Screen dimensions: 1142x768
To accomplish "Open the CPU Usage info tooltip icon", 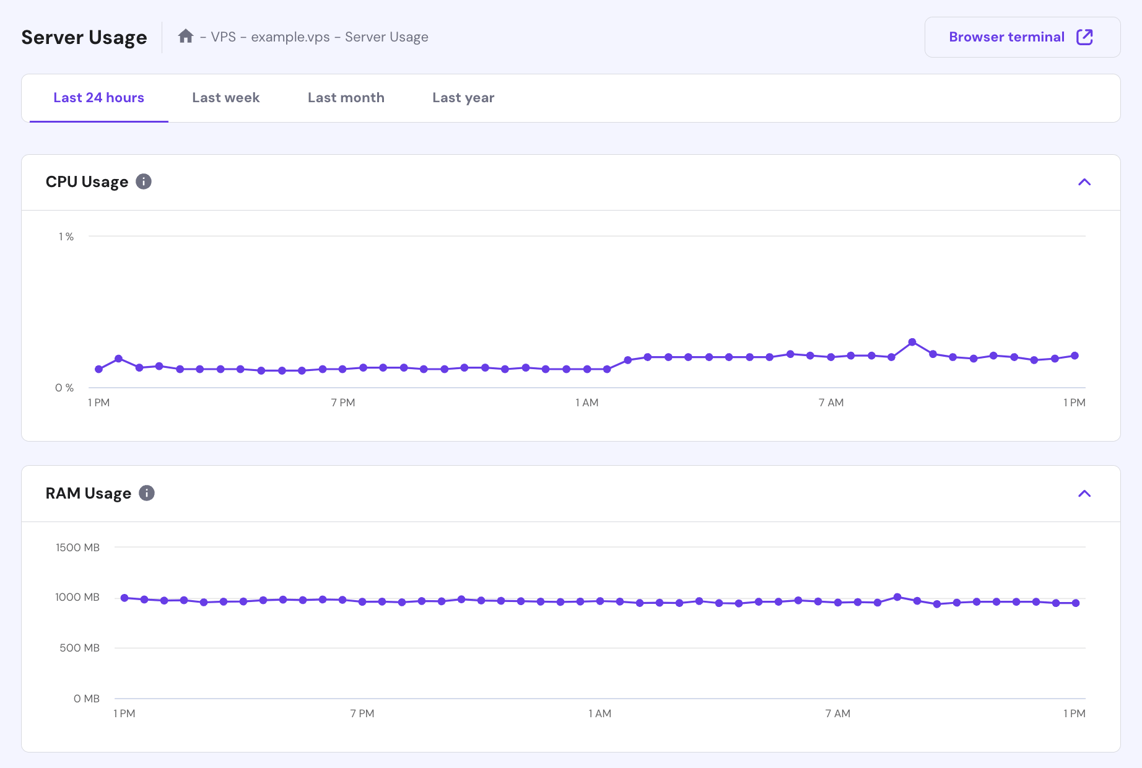I will point(143,182).
